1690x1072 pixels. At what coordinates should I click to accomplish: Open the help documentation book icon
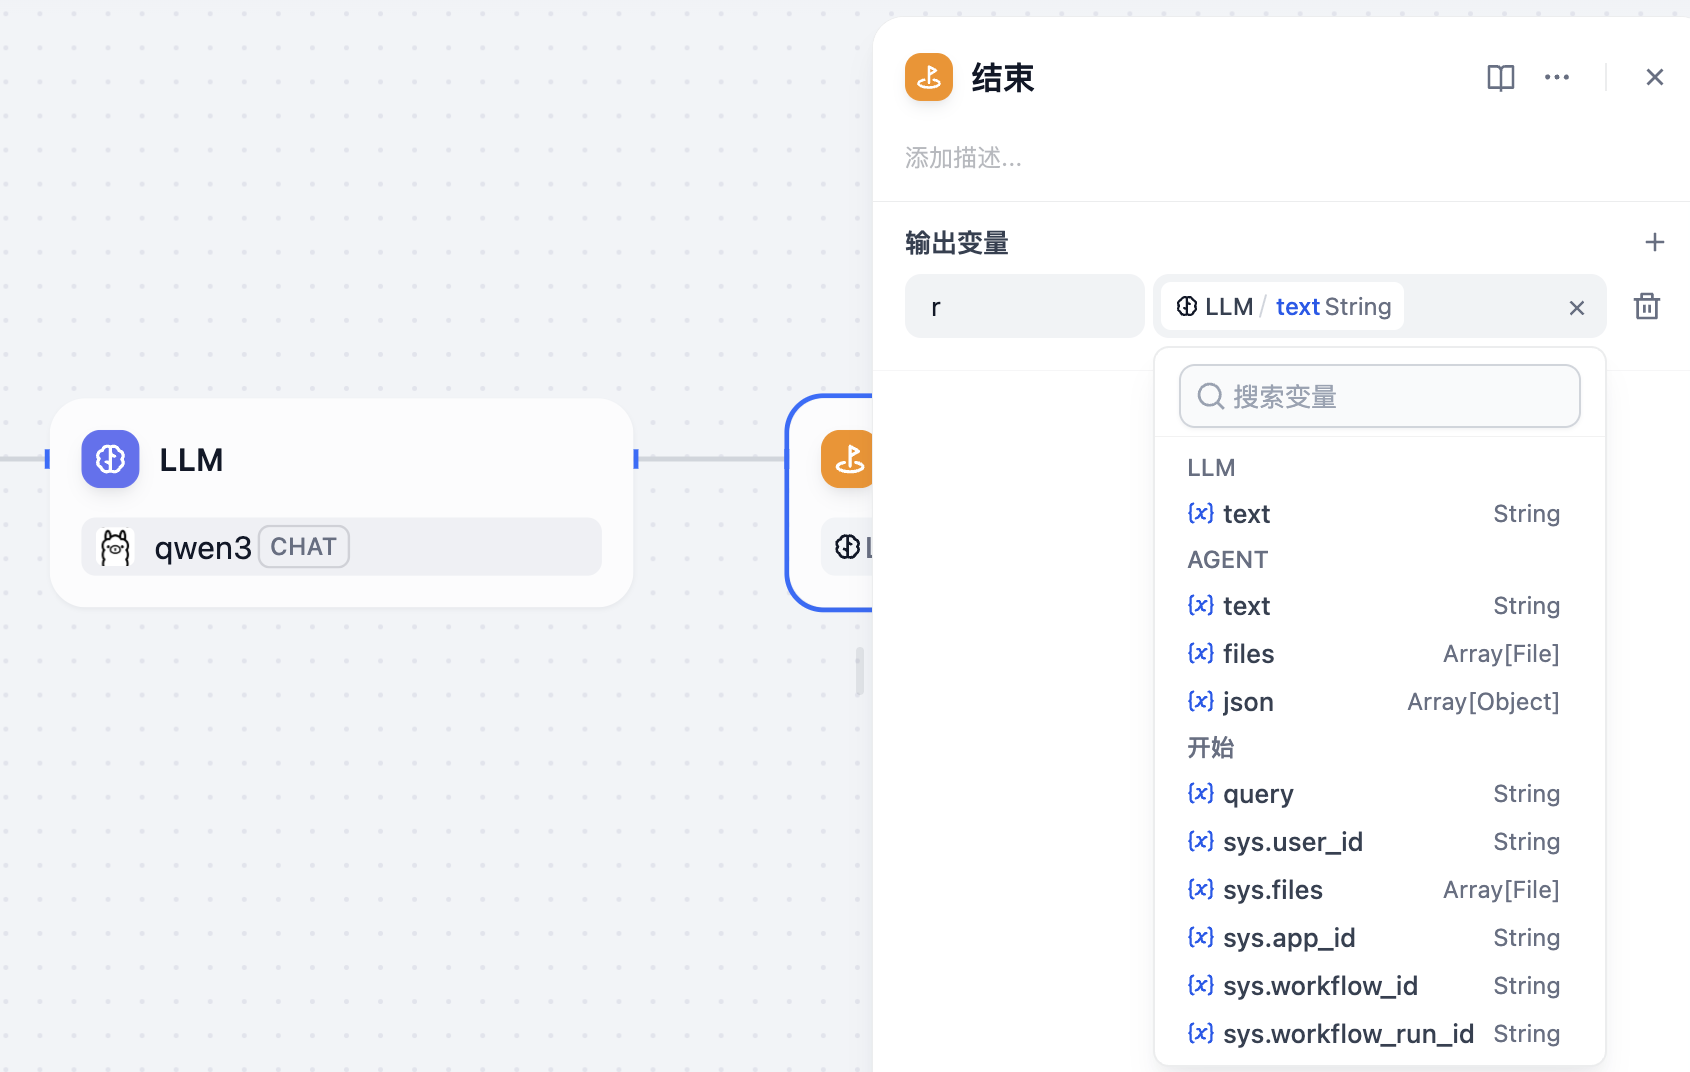(x=1500, y=78)
